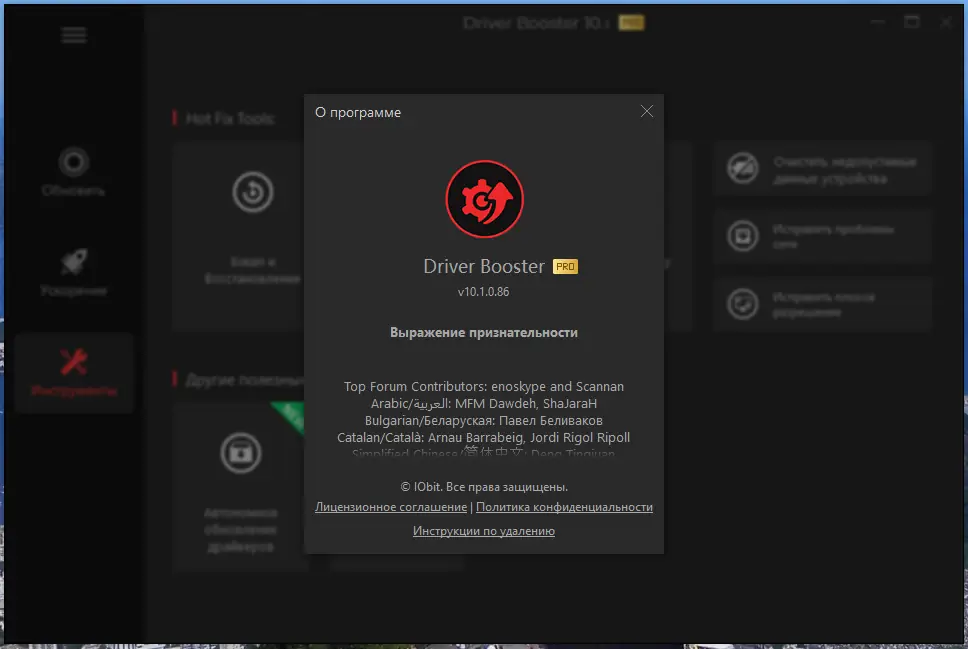Close the О программе dialog

click(646, 111)
